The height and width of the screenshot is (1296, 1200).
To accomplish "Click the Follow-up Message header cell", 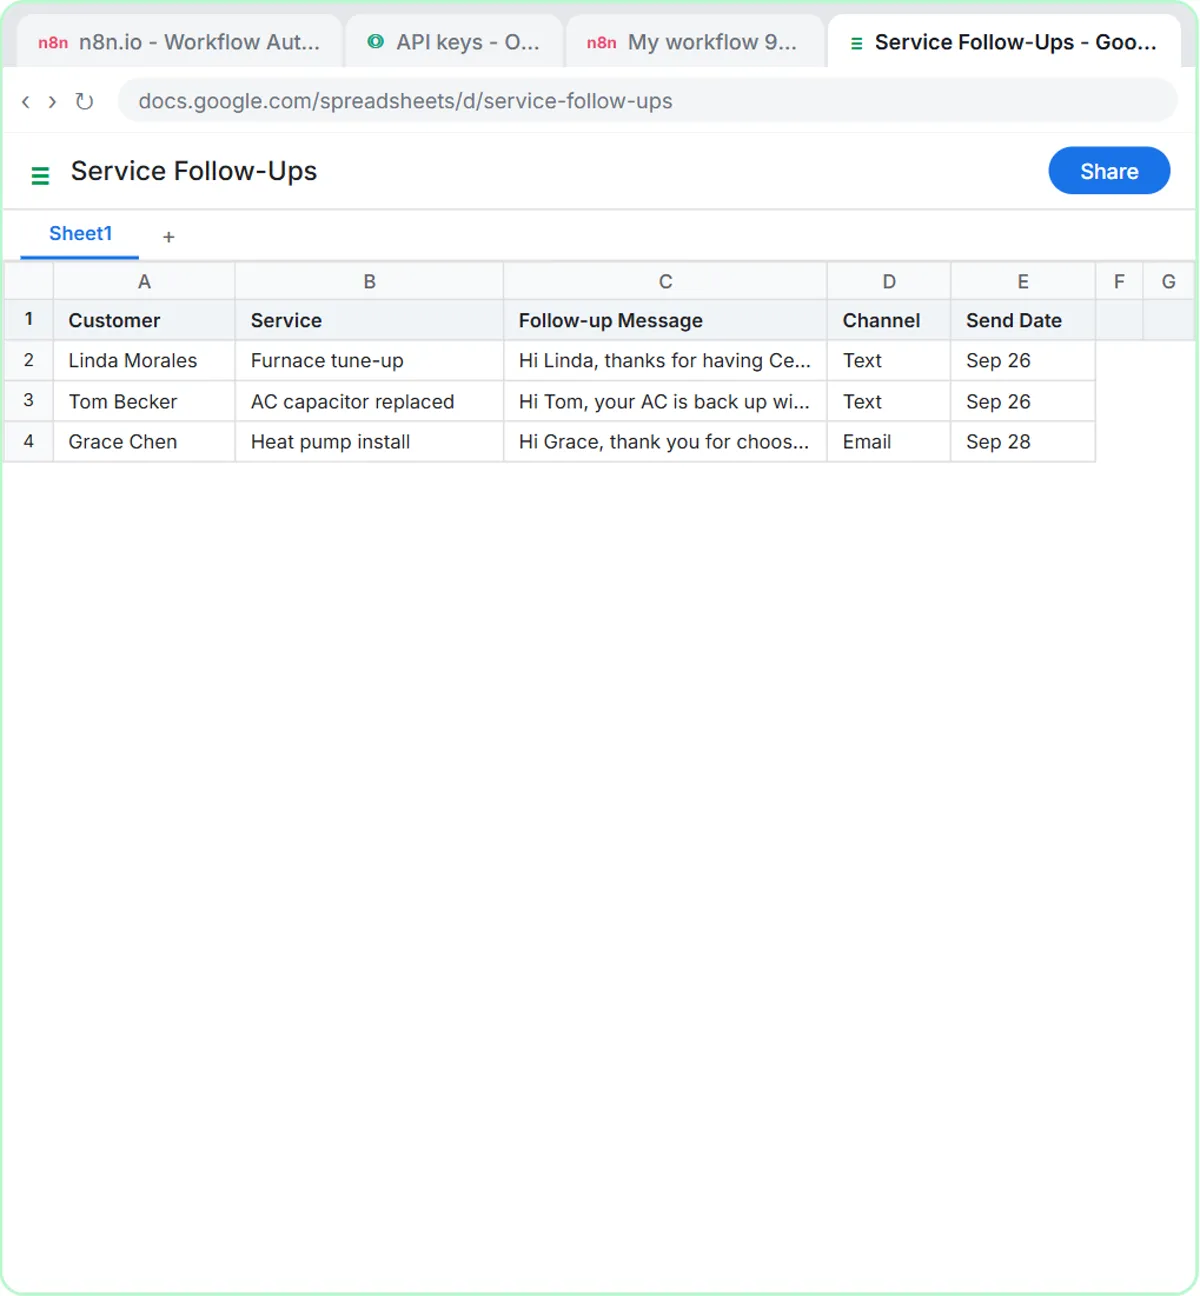I will point(665,320).
